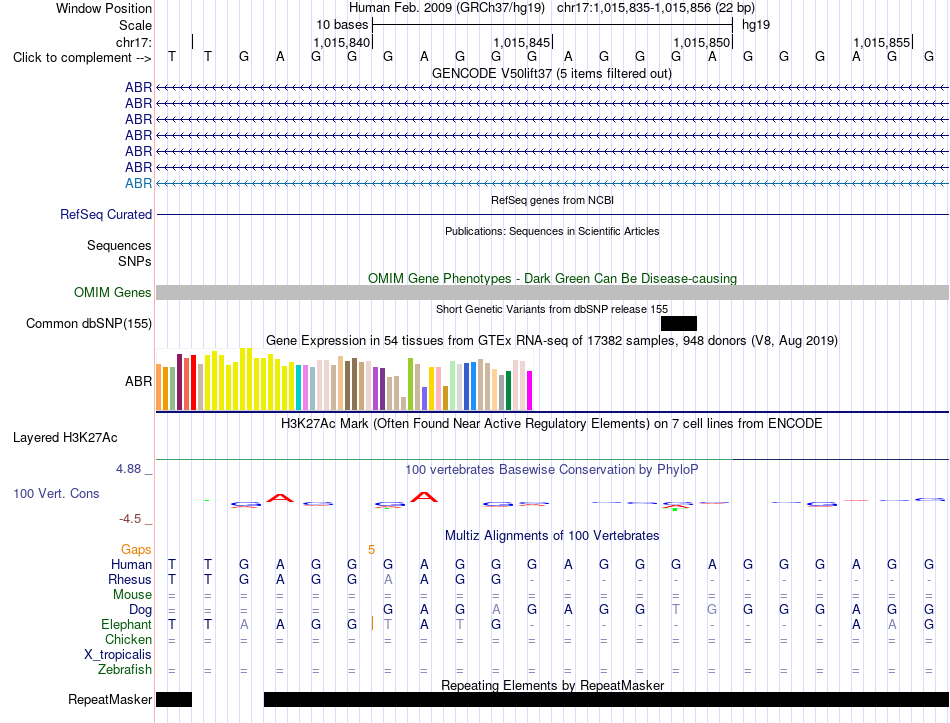Click the '10 bases' scale bar label
950x723 pixels.
coord(342,25)
